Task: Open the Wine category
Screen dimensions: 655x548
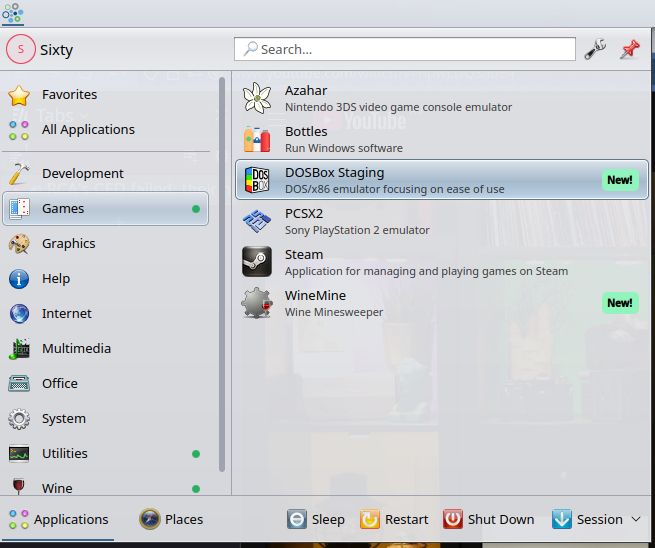Action: (x=105, y=488)
